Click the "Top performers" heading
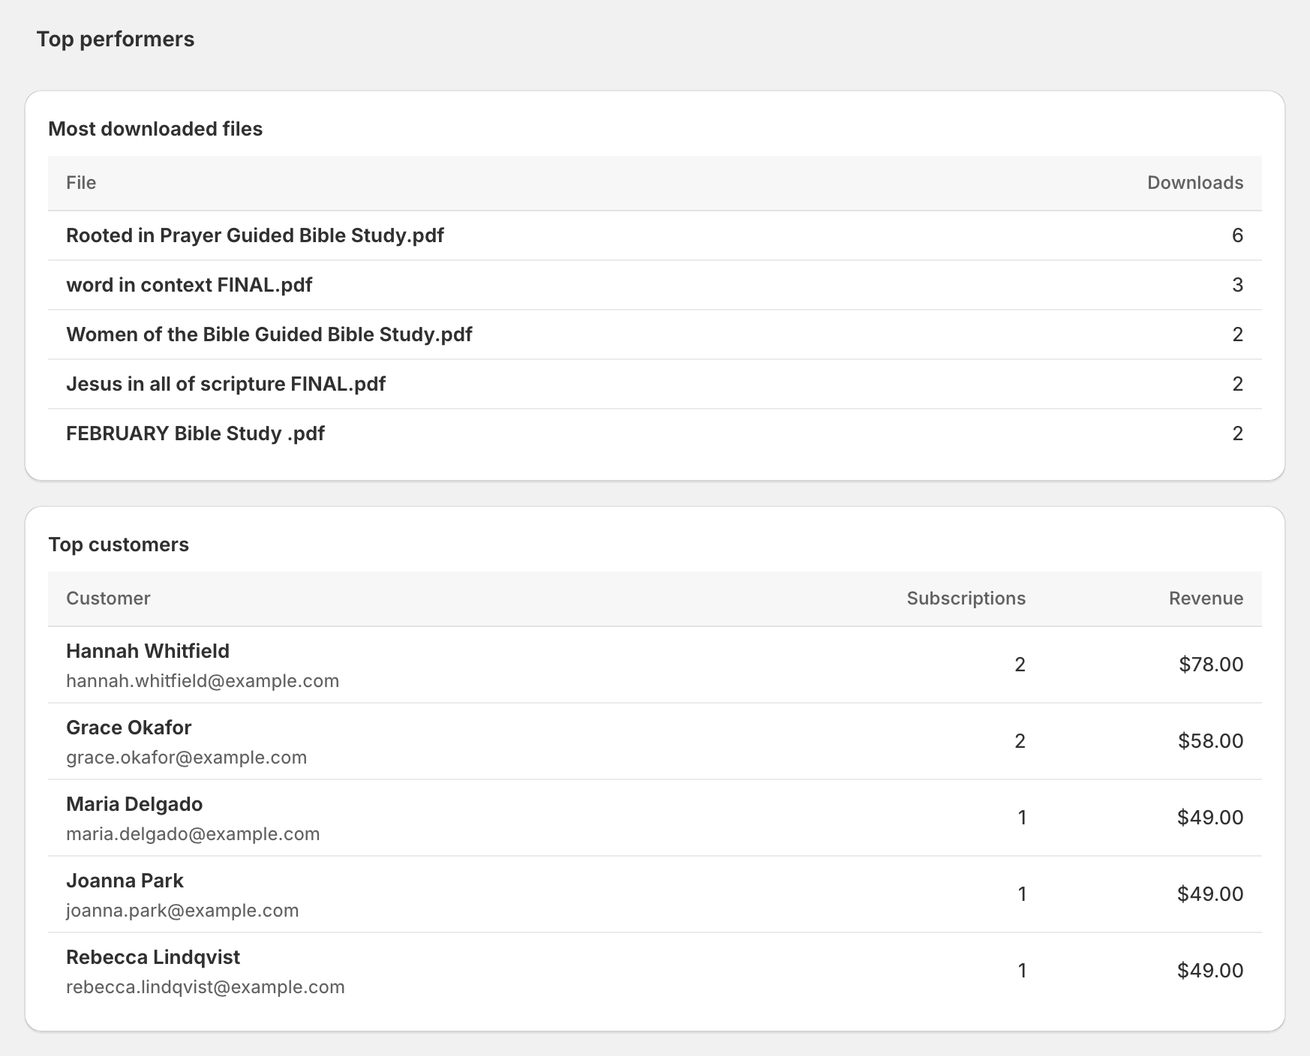The width and height of the screenshot is (1310, 1056). coord(115,39)
